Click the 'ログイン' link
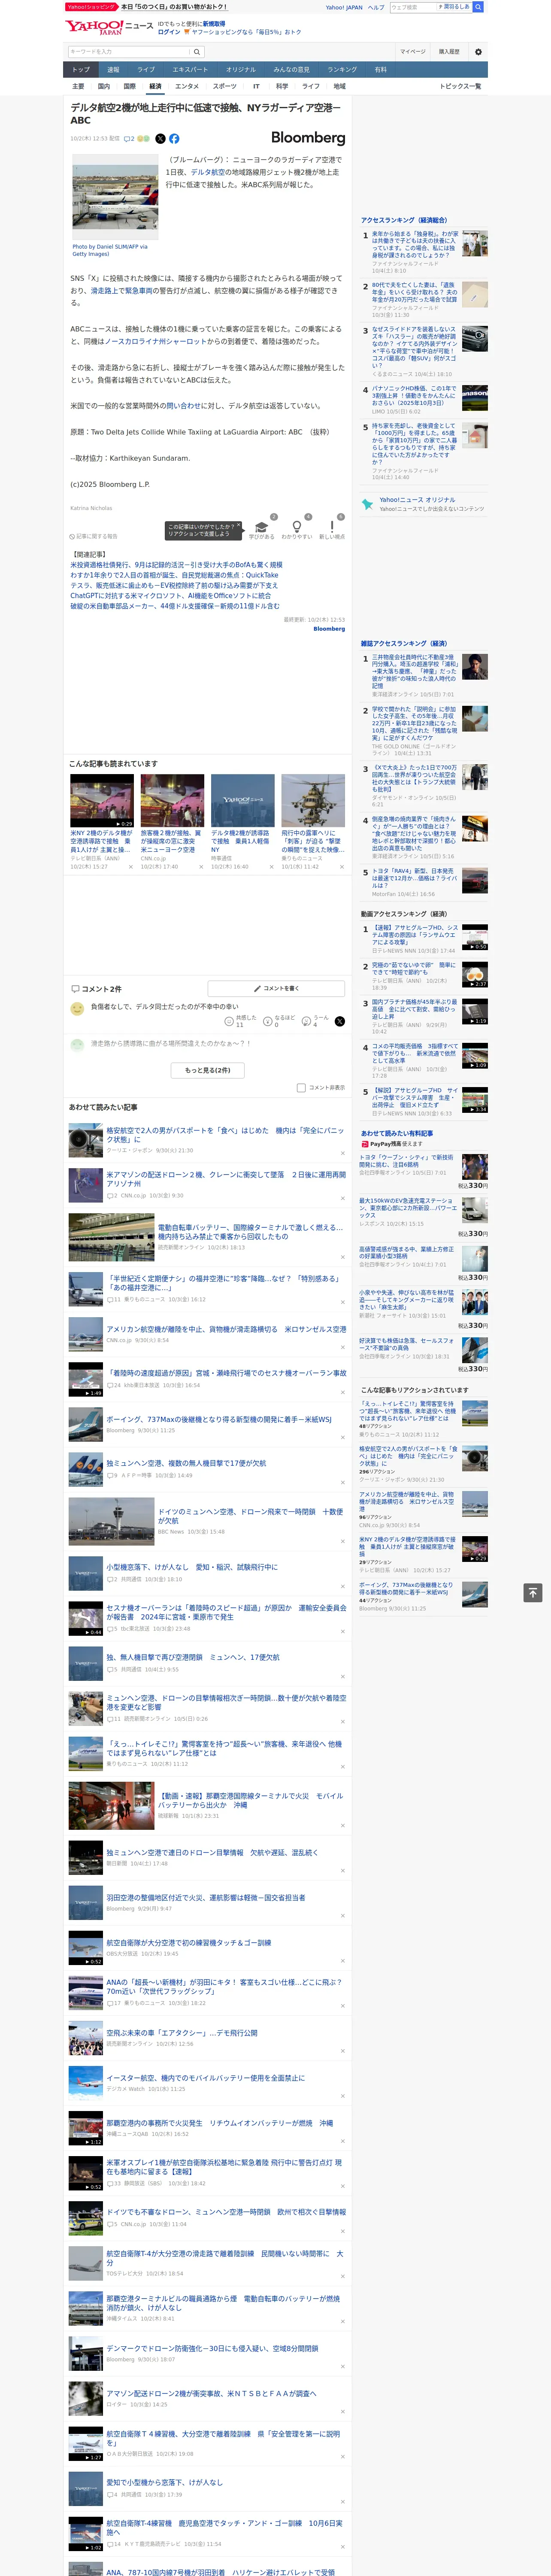Screen dimensions: 551x2576 [x=169, y=32]
